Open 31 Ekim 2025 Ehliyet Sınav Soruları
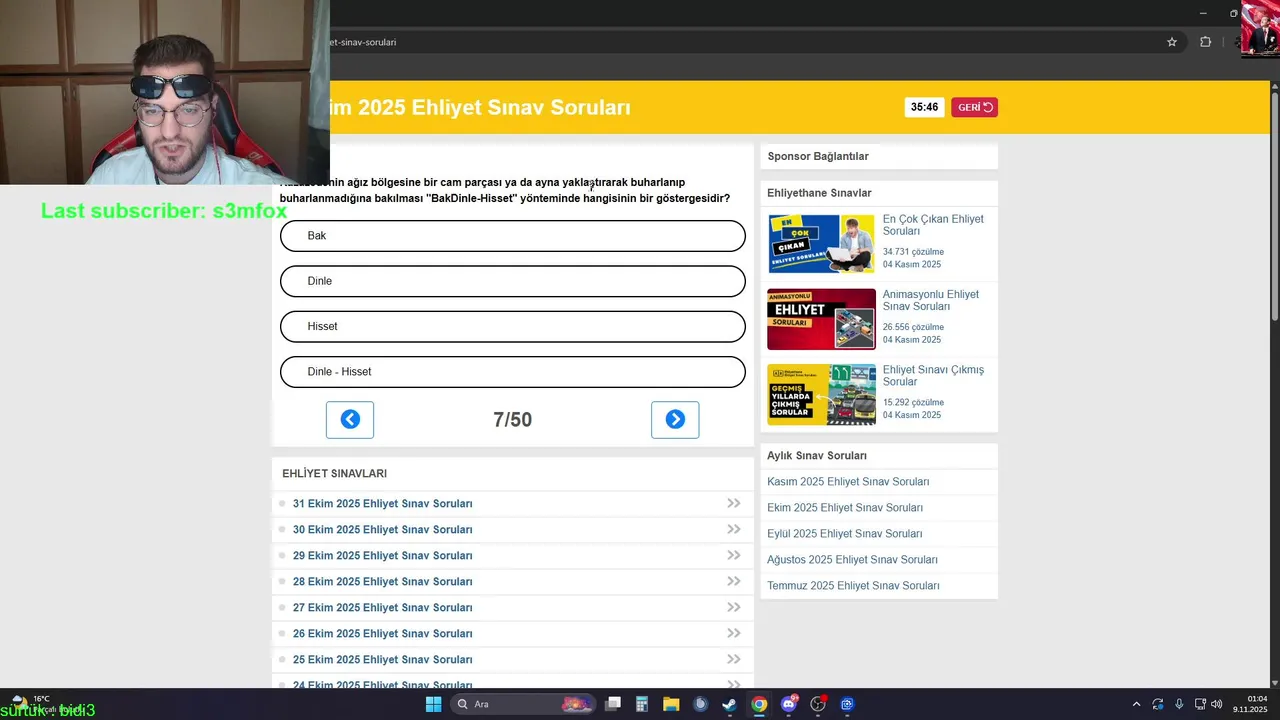 pyautogui.click(x=382, y=504)
